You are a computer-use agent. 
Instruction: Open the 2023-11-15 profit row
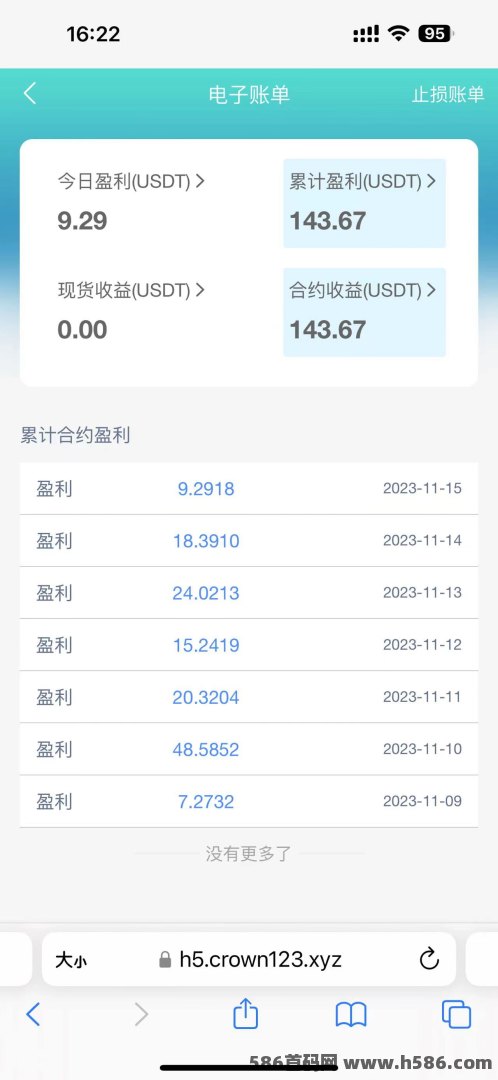pyautogui.click(x=249, y=488)
